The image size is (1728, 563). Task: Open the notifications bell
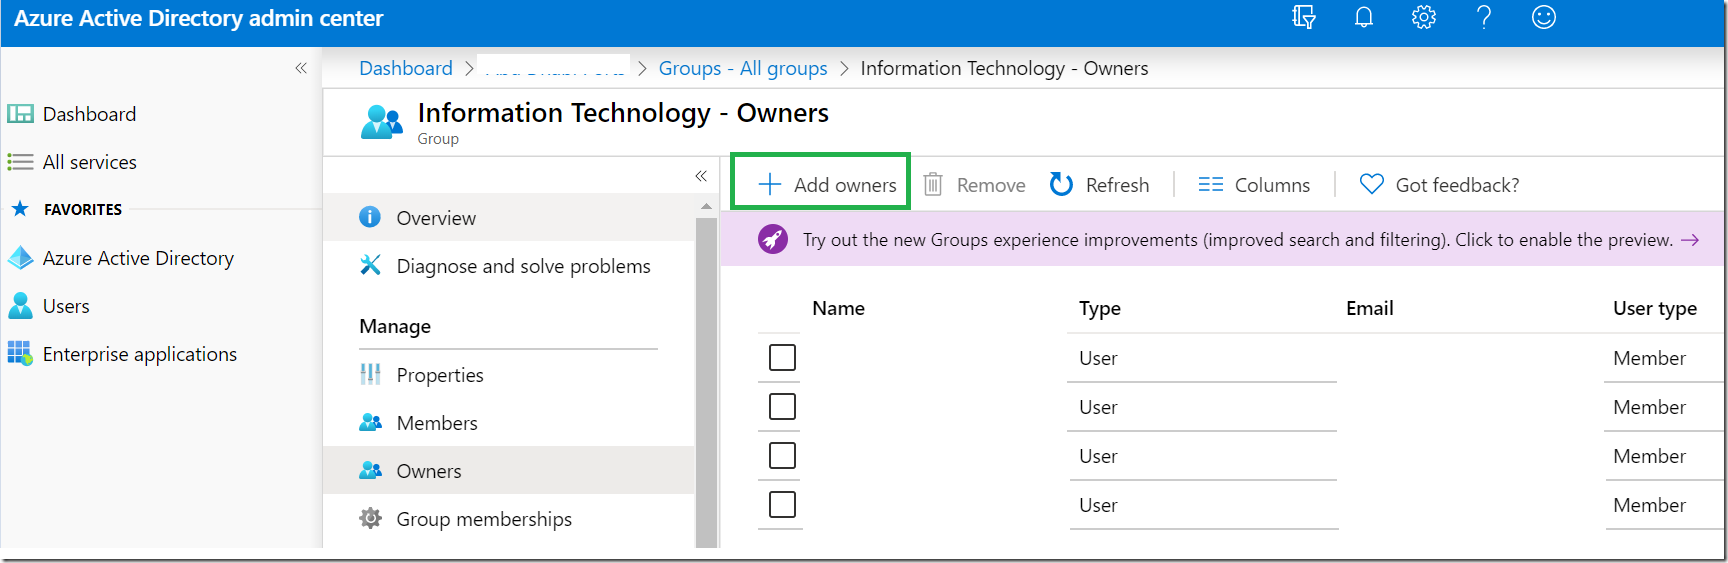point(1364,17)
